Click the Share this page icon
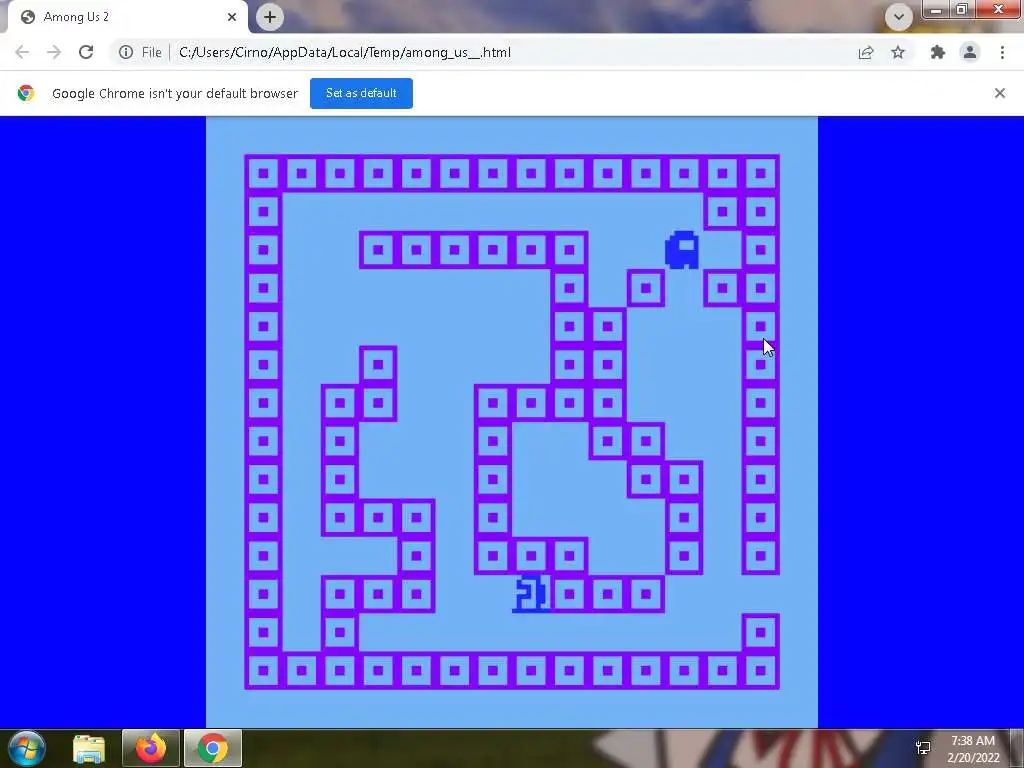The height and width of the screenshot is (768, 1024). [866, 52]
